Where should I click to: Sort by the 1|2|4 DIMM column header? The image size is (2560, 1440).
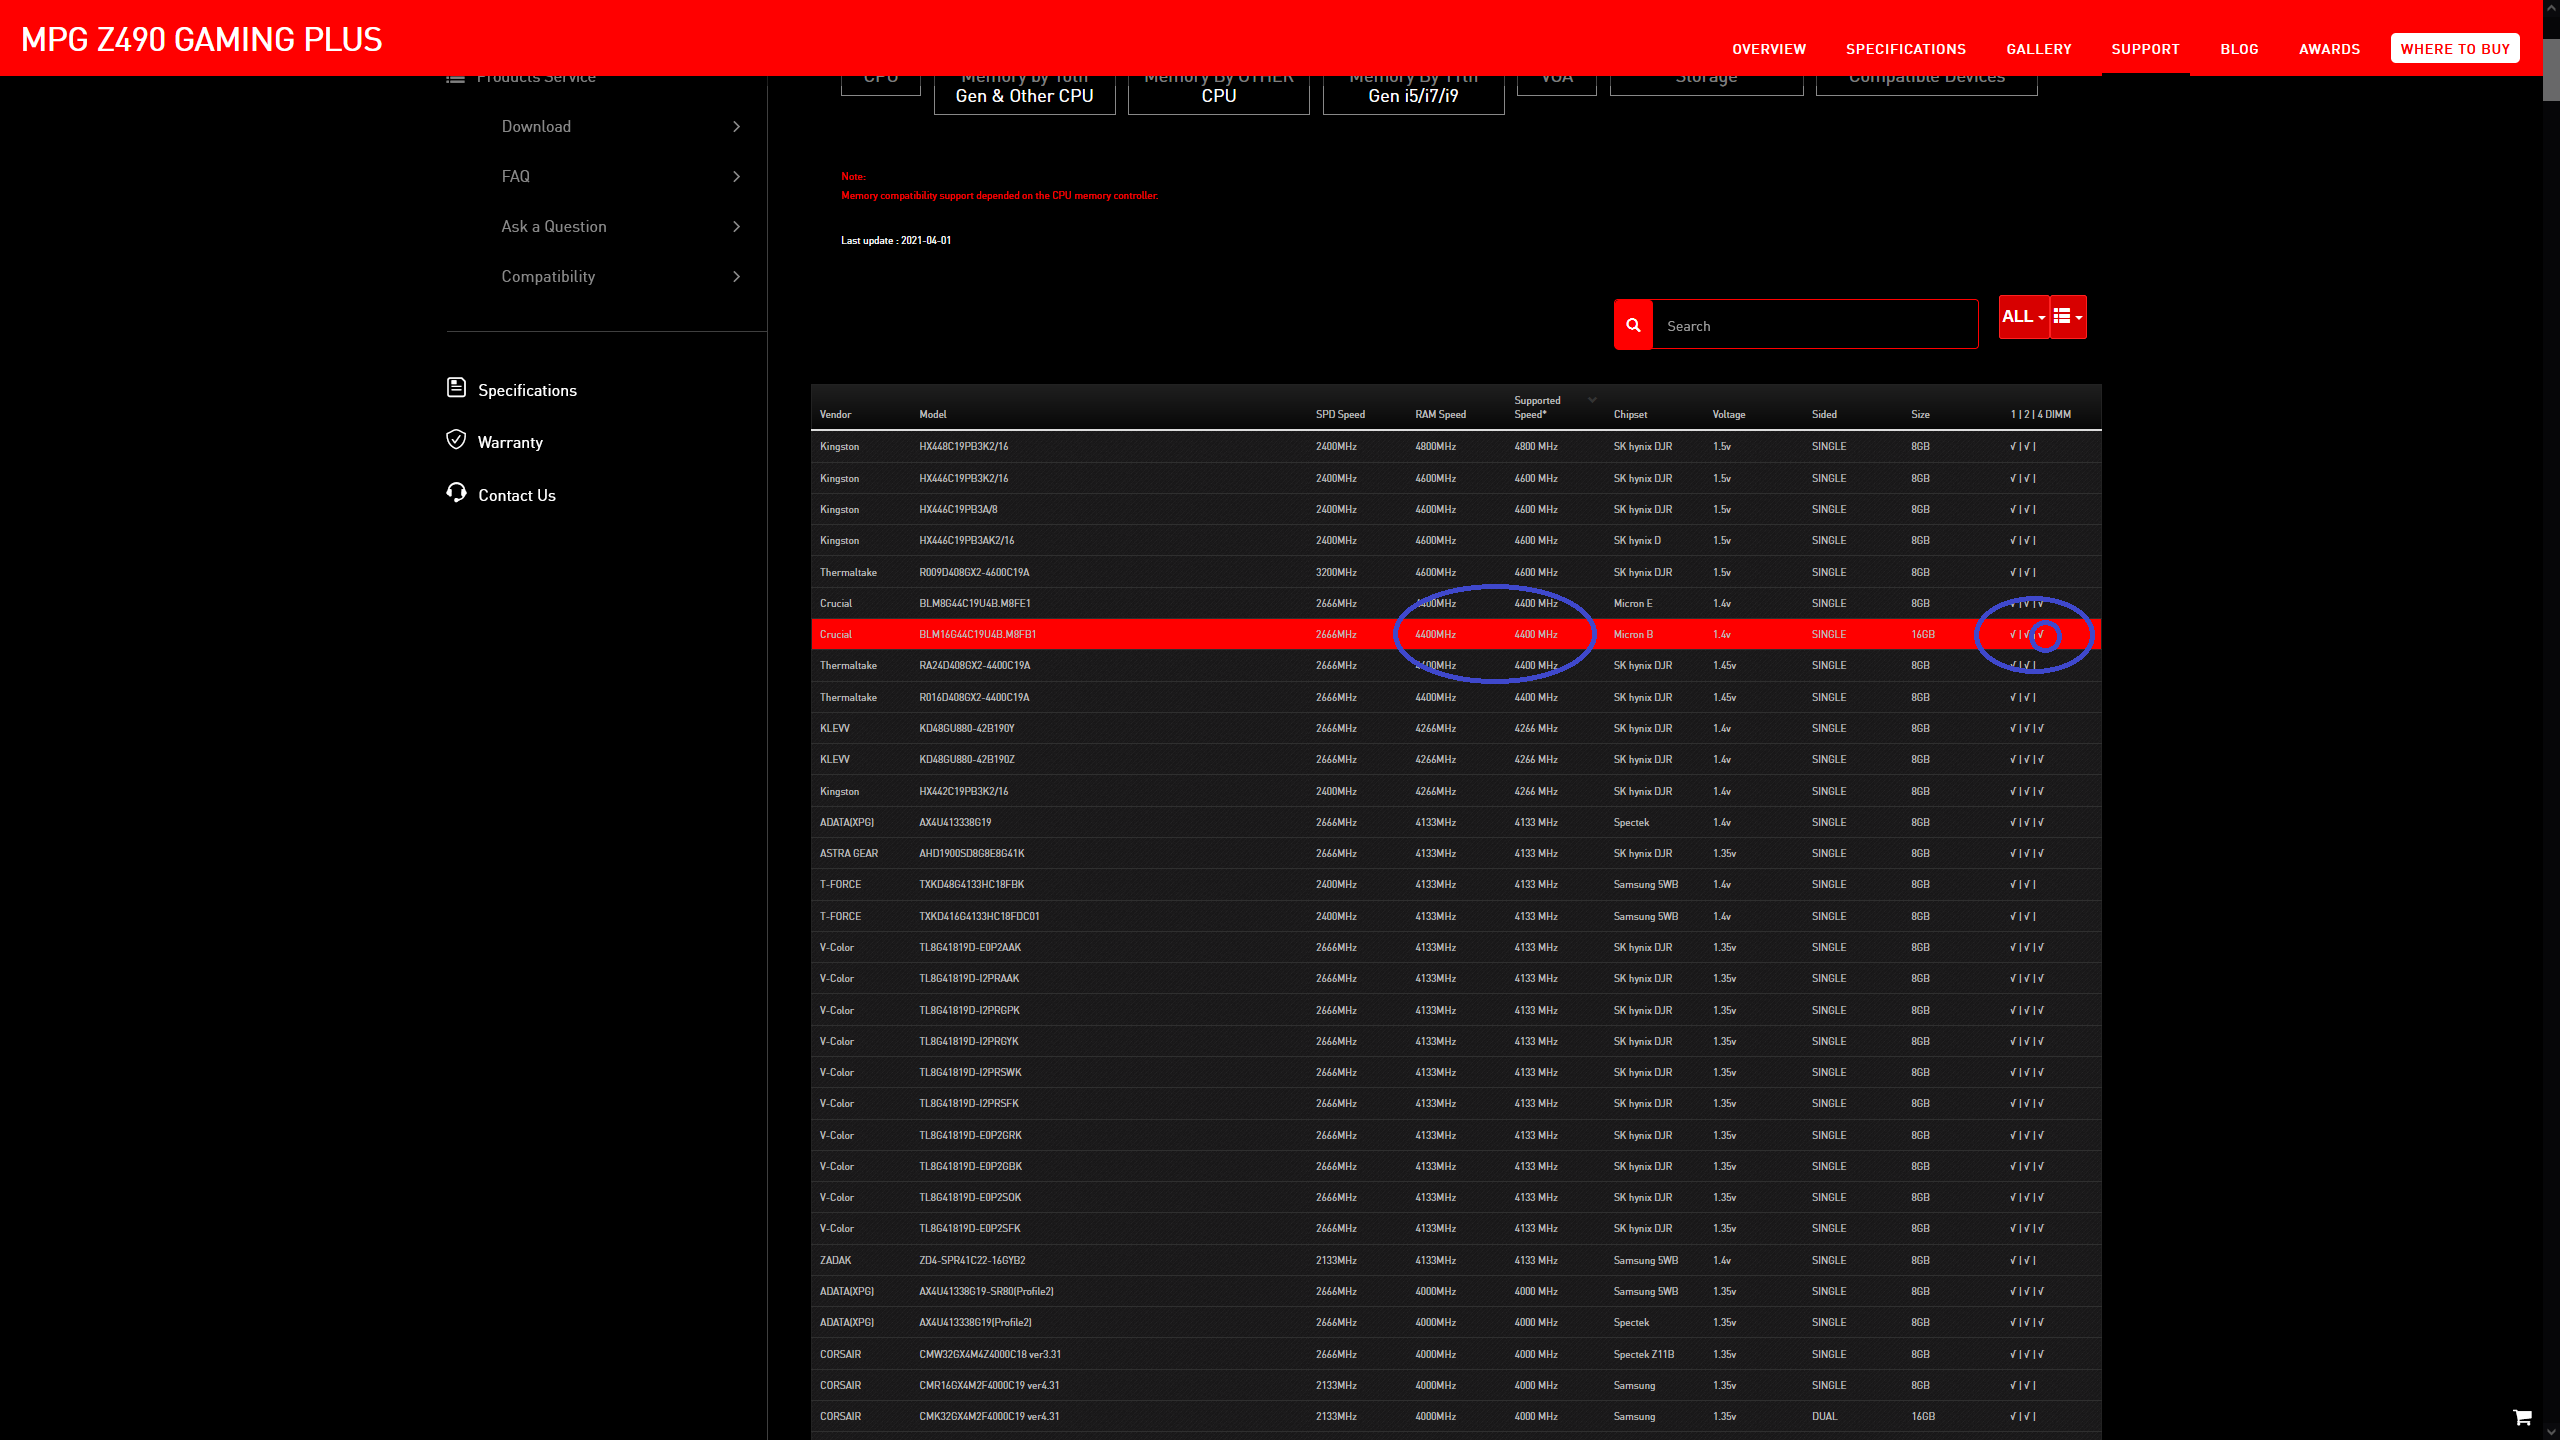[2040, 414]
